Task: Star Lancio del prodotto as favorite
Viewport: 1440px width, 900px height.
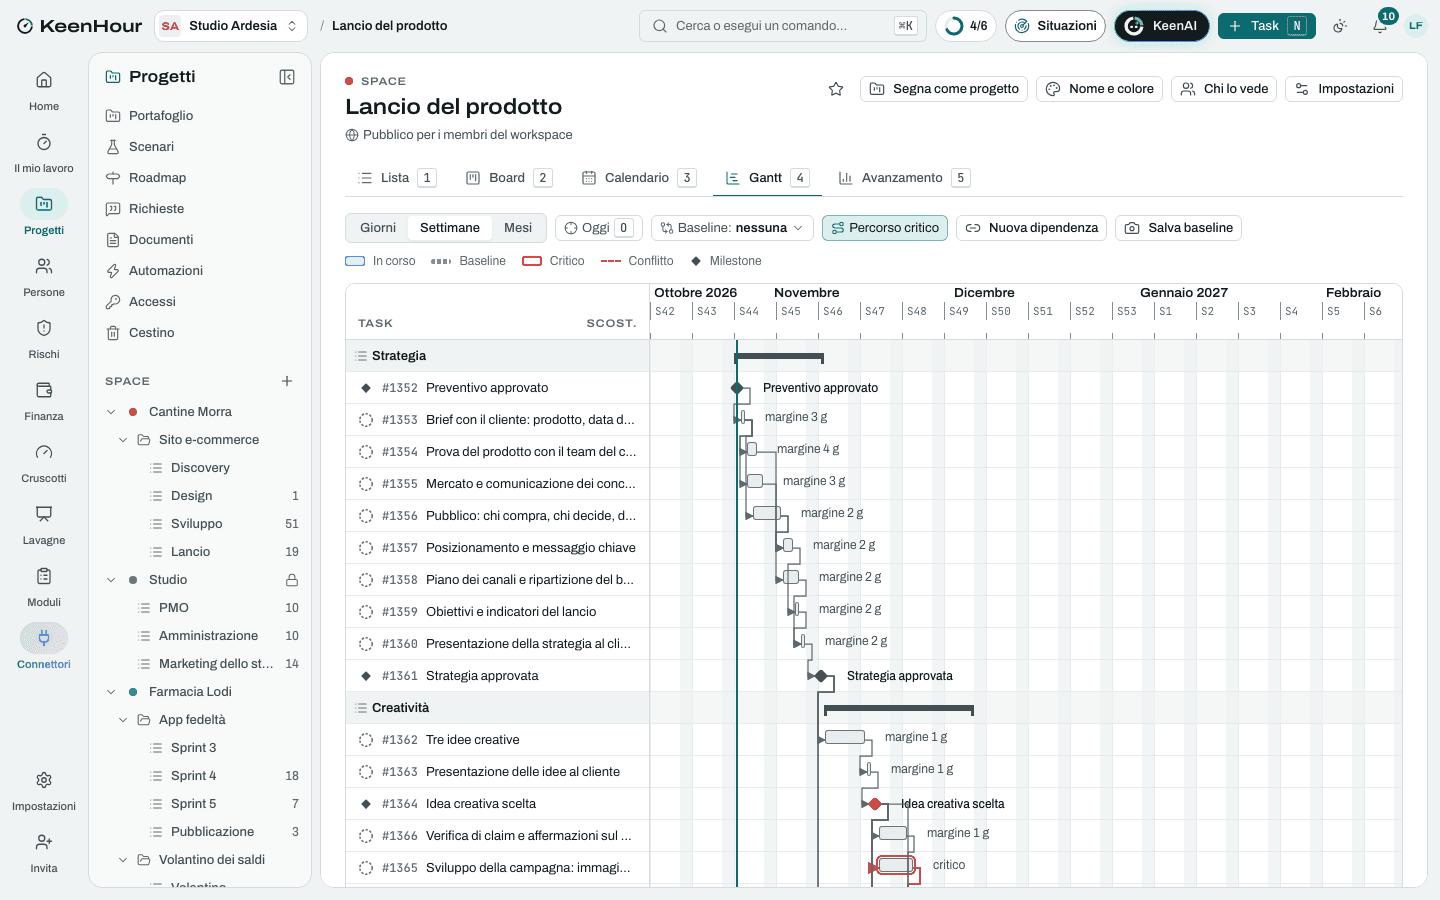Action: pyautogui.click(x=836, y=89)
